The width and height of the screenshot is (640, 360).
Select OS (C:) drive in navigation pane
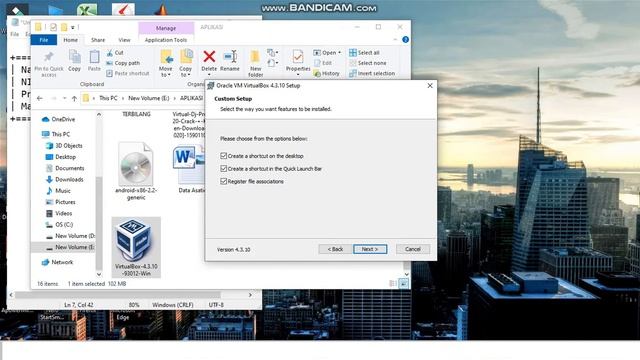(x=59, y=225)
